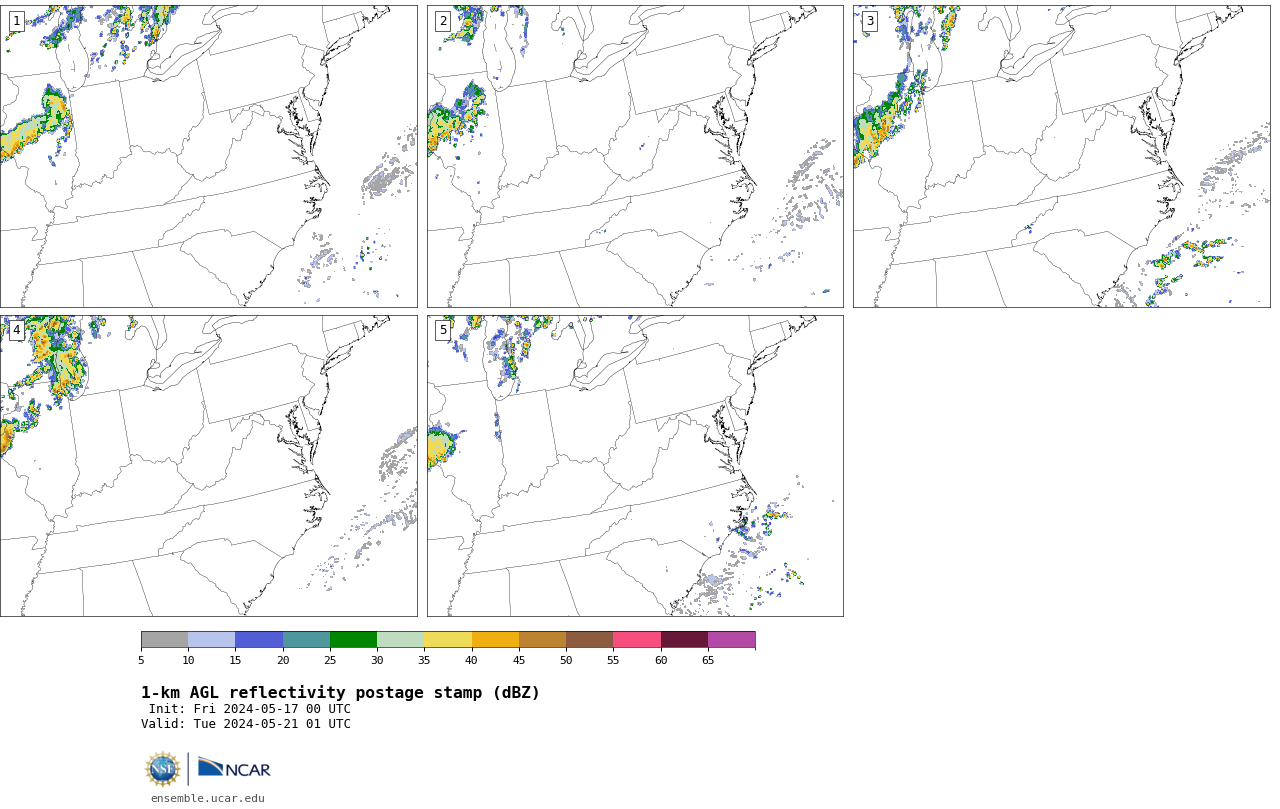Click the teal 20-25 dBZ swatch

(306, 640)
